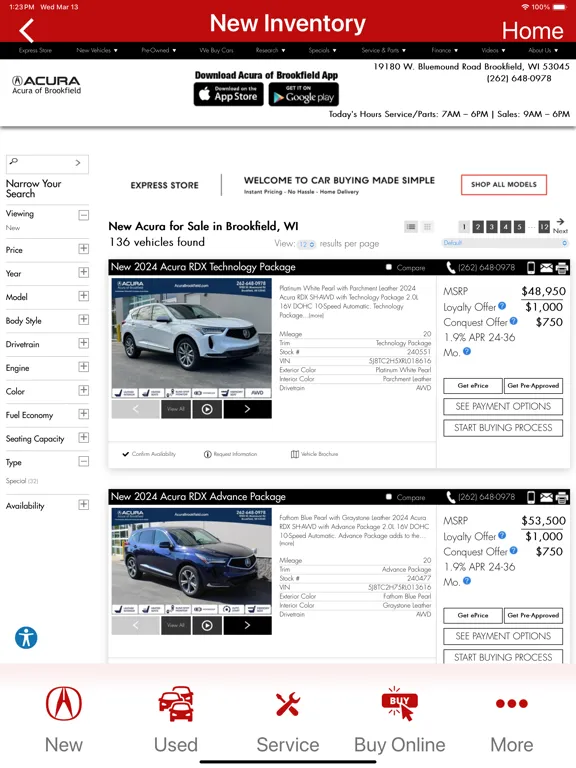The height and width of the screenshot is (768, 576).
Task: Expand the Price filter
Action: click(x=84, y=249)
